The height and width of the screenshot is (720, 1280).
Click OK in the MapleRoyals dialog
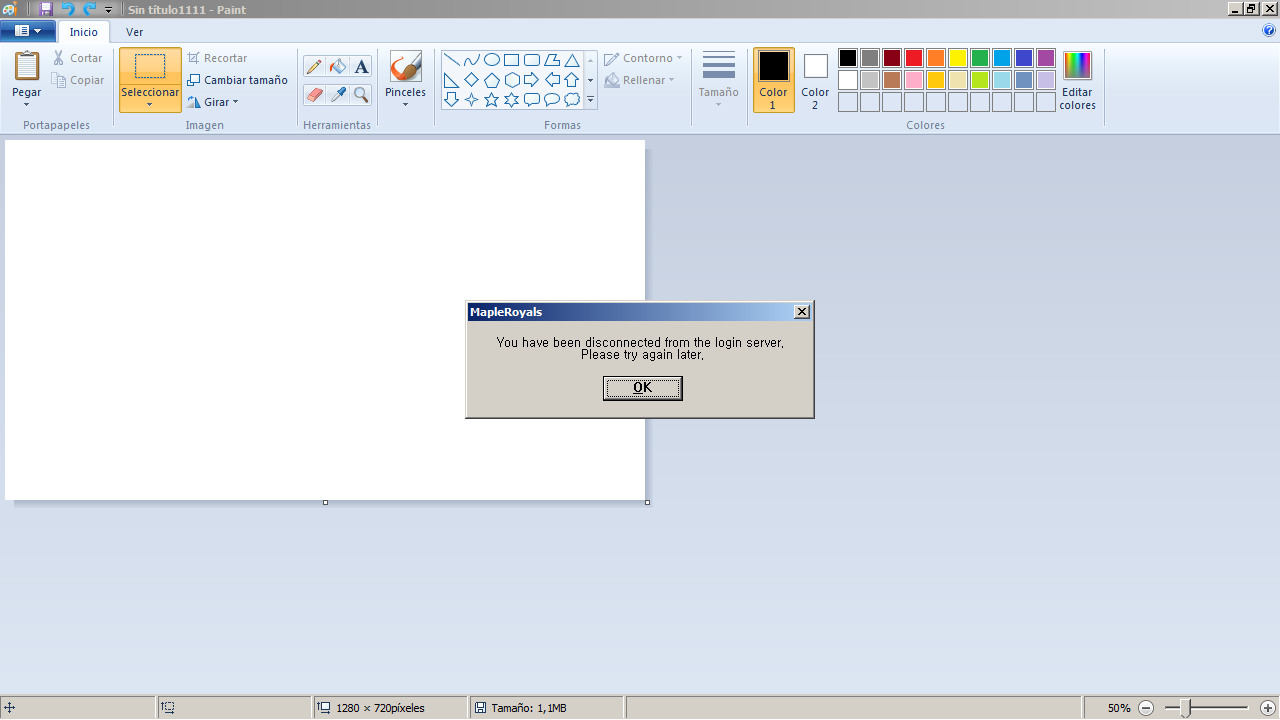click(643, 388)
